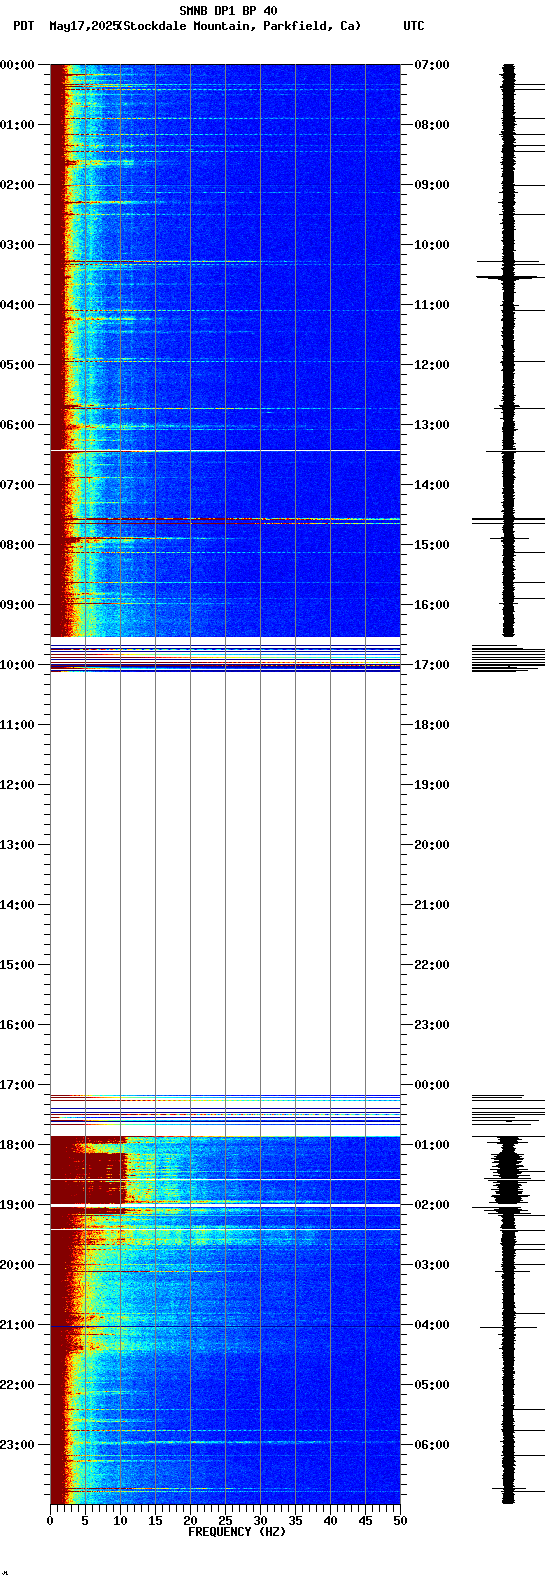Image resolution: width=552 pixels, height=1584 pixels.
Task: Click the large seismogram spike near 10:30 UTC
Action: (x=508, y=277)
